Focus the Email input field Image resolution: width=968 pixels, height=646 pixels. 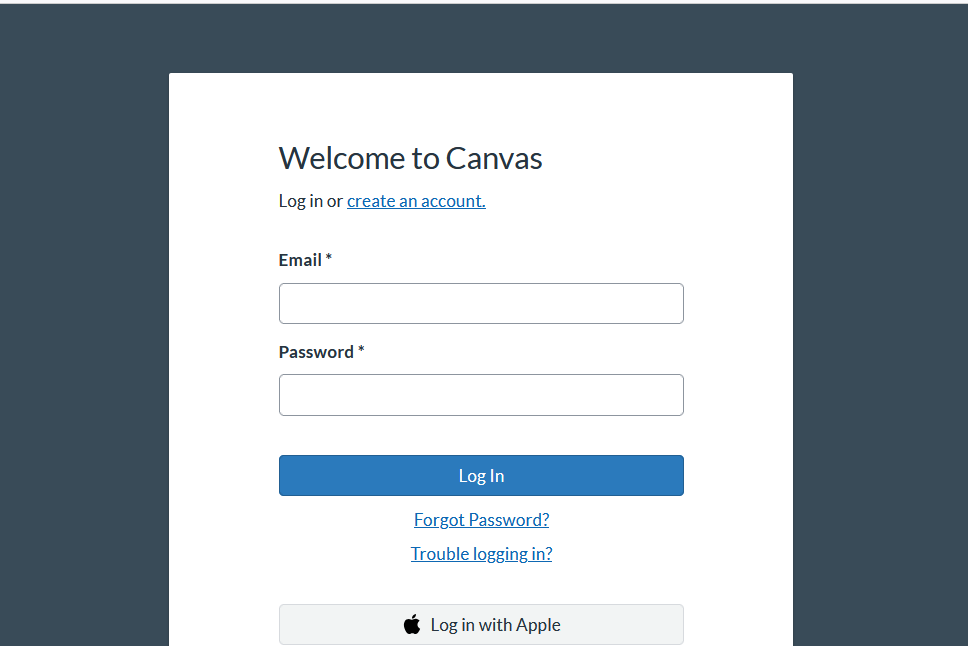[481, 303]
